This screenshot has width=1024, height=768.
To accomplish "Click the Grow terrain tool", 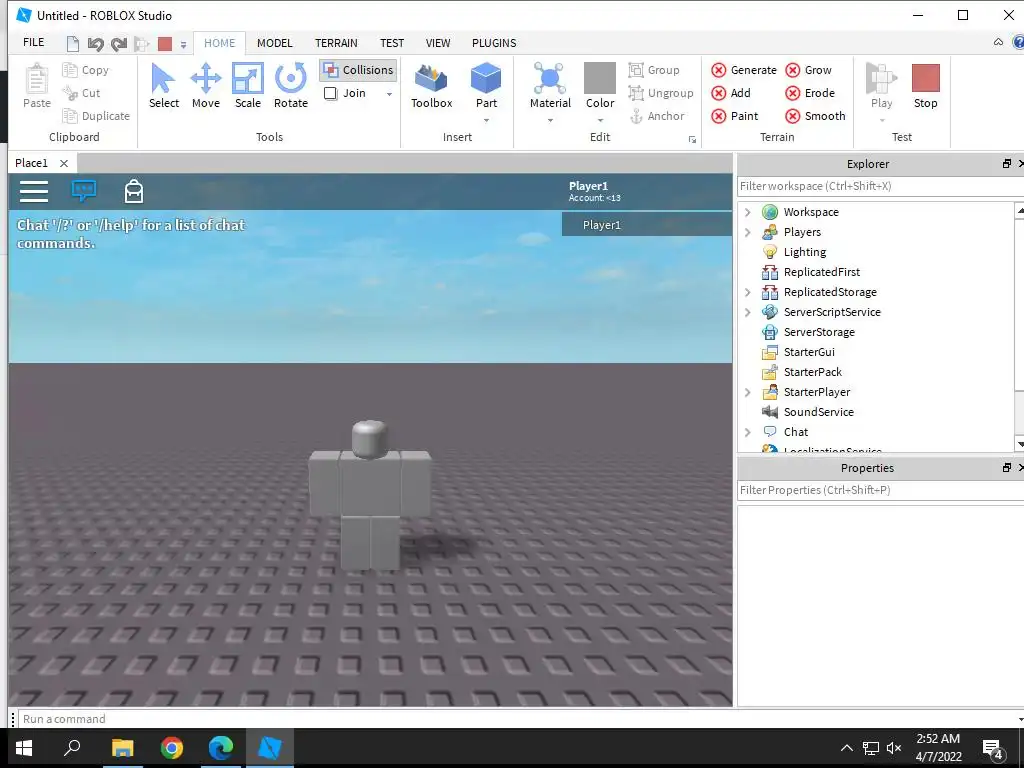I will (808, 70).
